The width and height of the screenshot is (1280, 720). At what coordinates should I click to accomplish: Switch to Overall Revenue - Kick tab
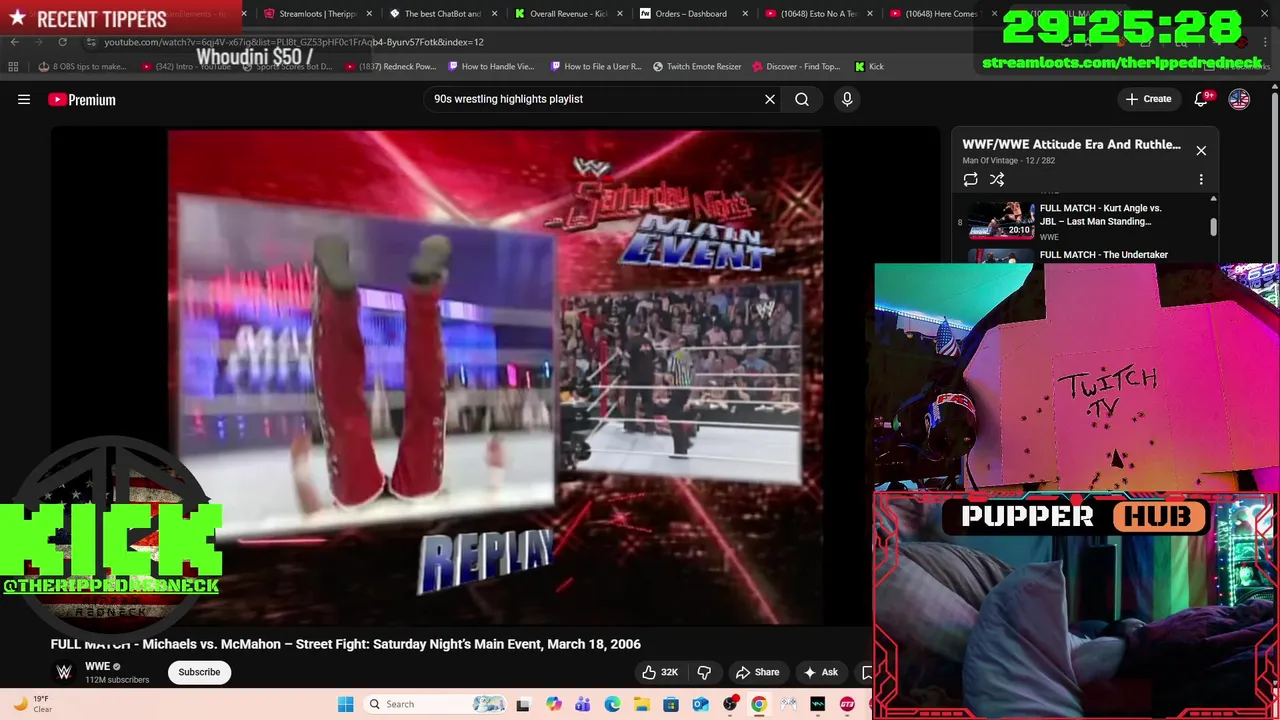[568, 14]
